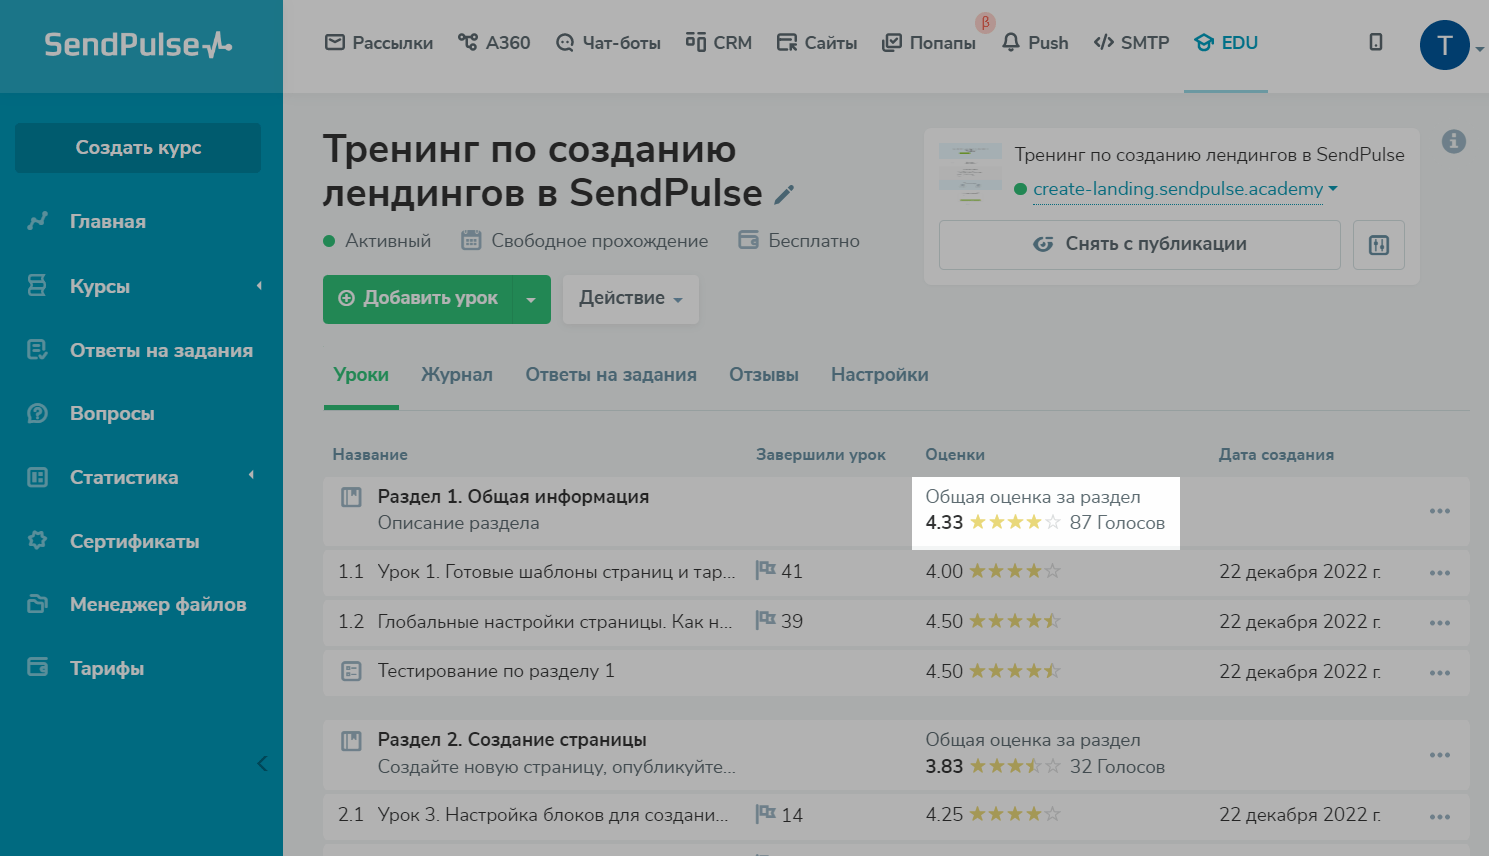Viewport: 1489px width, 856px height.
Task: Click the course landing page thumbnail
Action: click(969, 172)
